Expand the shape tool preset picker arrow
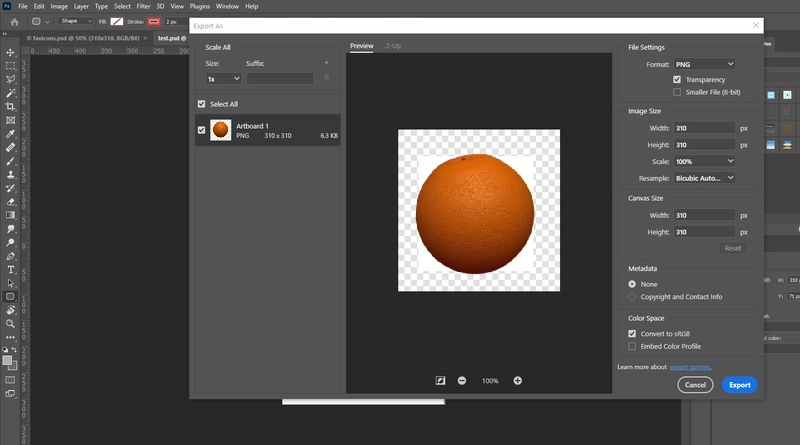The height and width of the screenshot is (445, 800). pos(47,22)
